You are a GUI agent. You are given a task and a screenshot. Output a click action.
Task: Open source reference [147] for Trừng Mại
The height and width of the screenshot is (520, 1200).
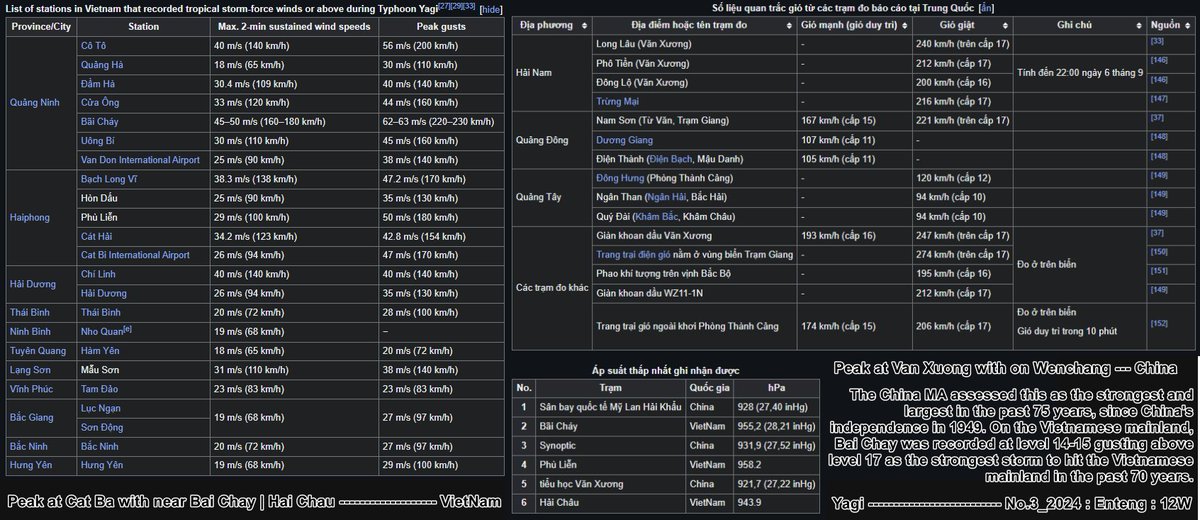pos(1158,99)
